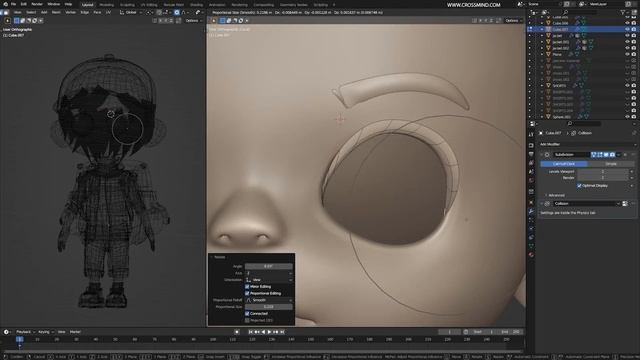This screenshot has height=360, width=640.
Task: Open the Scene properties tab
Action: [531, 172]
